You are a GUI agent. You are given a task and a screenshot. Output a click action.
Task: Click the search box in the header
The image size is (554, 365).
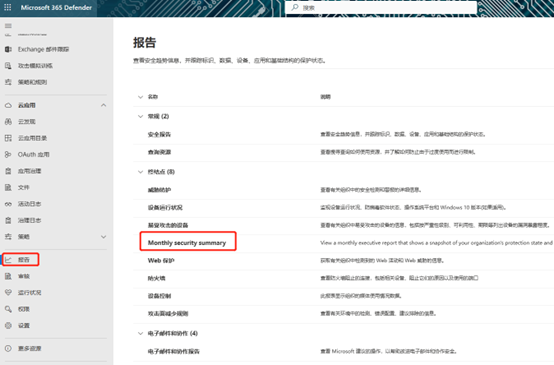[381, 7]
